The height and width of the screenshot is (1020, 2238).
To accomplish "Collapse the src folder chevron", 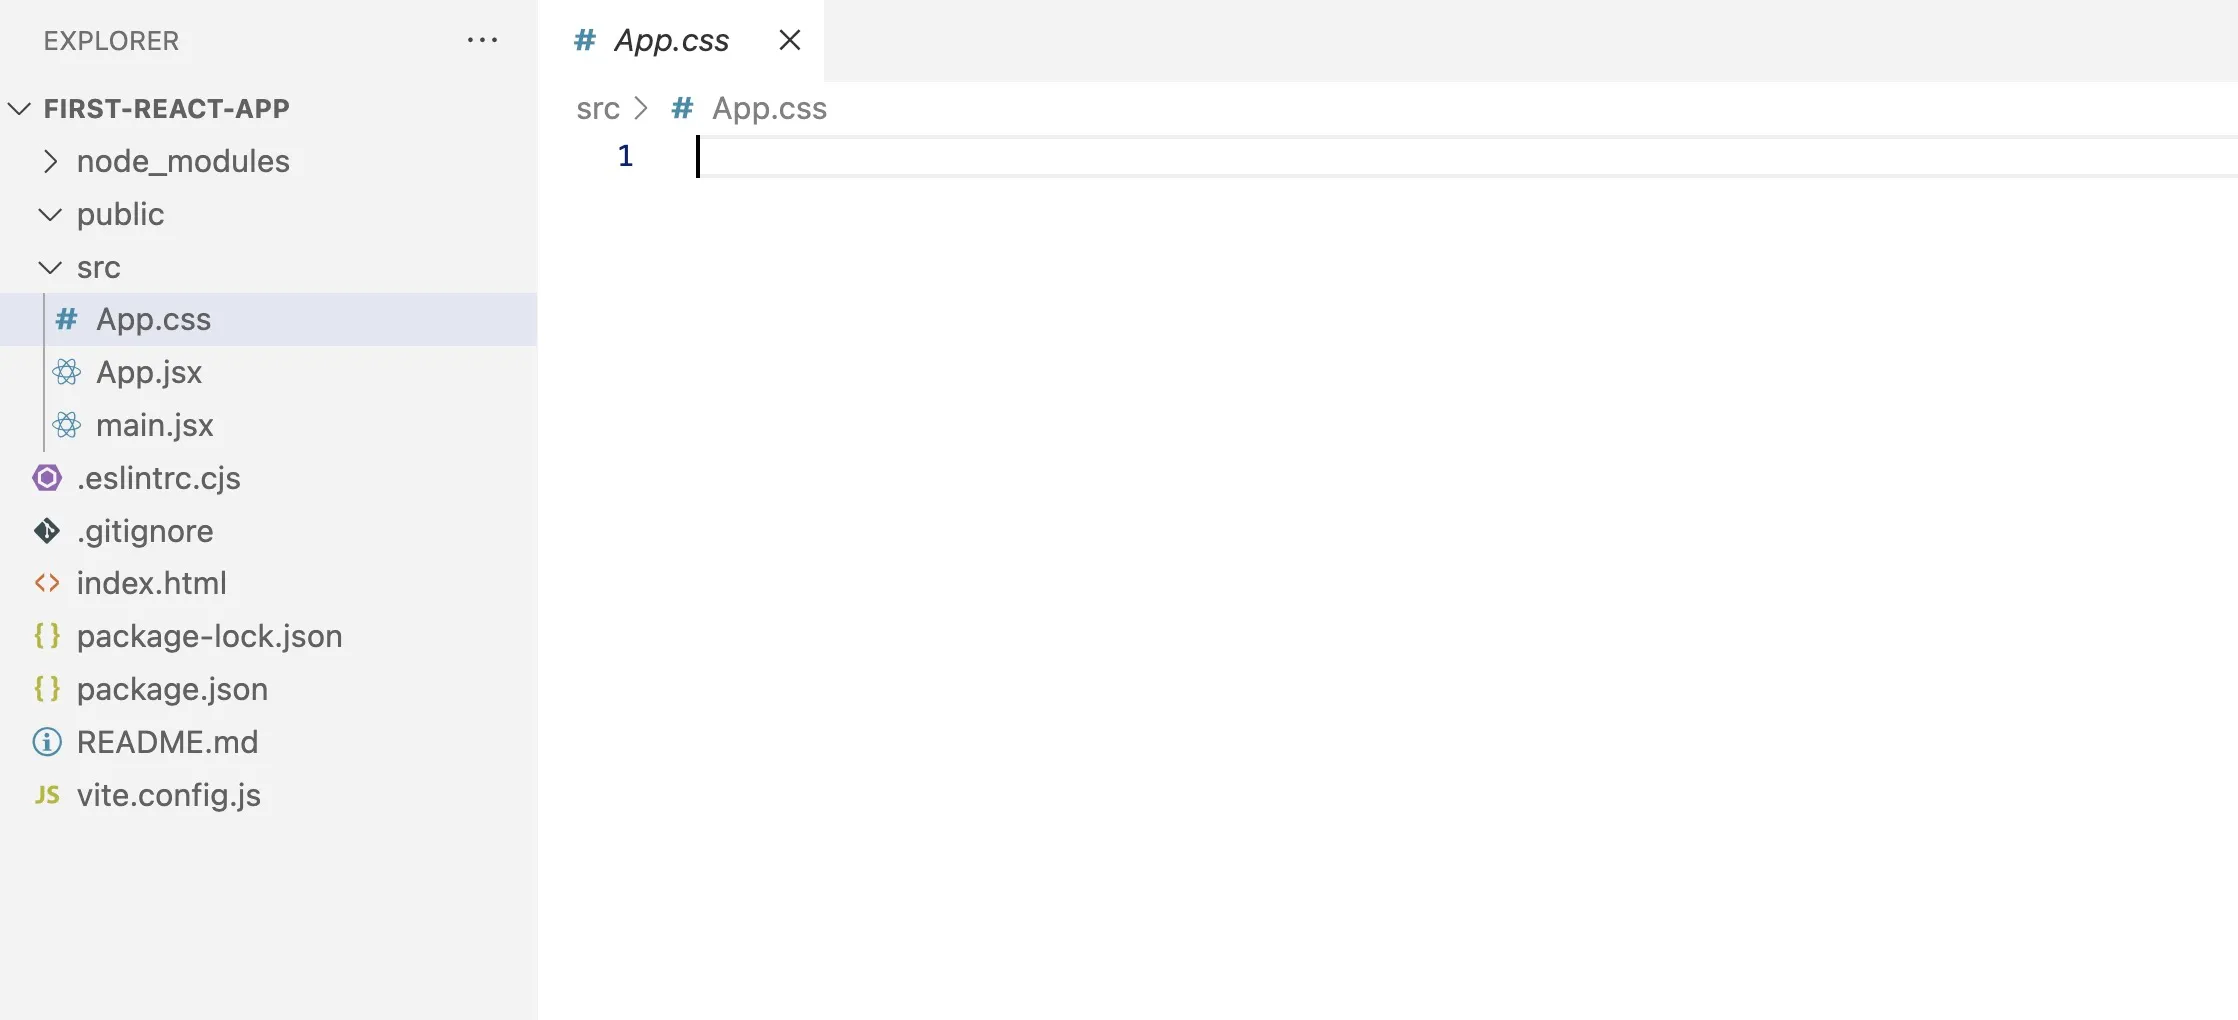I will click(x=50, y=267).
